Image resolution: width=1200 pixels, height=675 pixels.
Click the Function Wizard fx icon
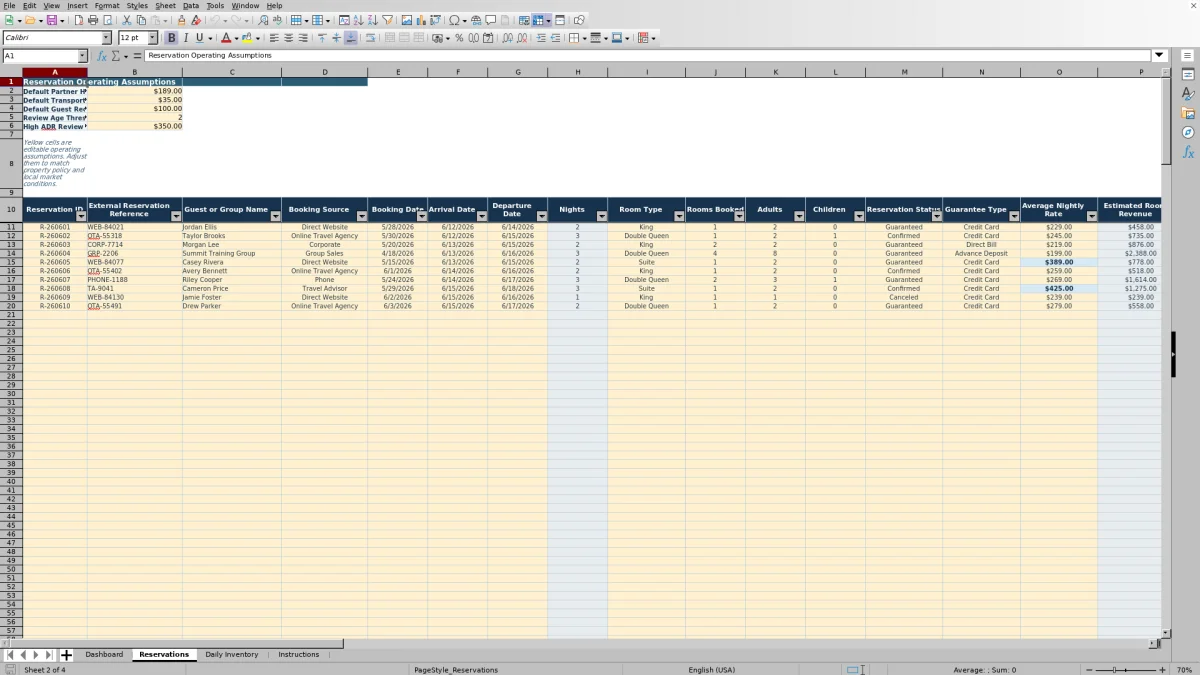click(x=102, y=56)
